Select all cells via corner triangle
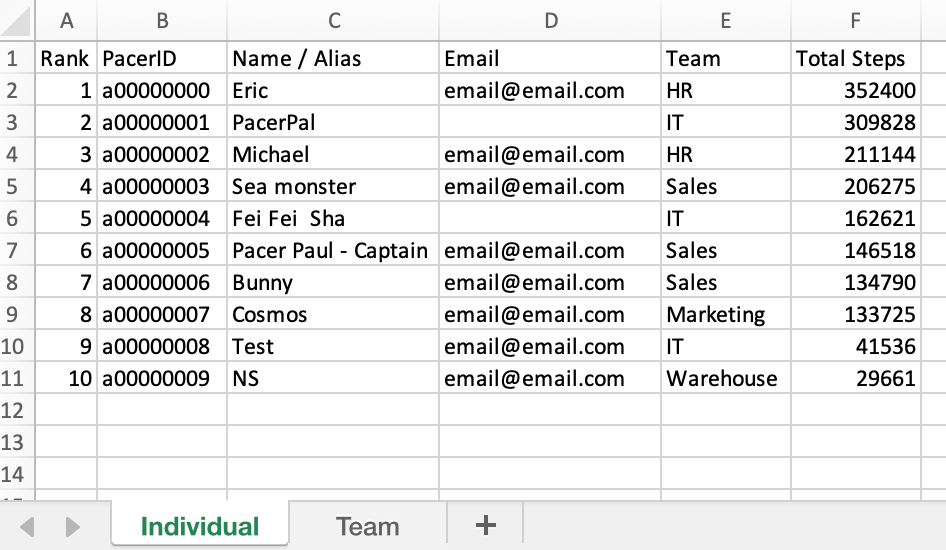Image resolution: width=946 pixels, height=550 pixels. coord(17,20)
